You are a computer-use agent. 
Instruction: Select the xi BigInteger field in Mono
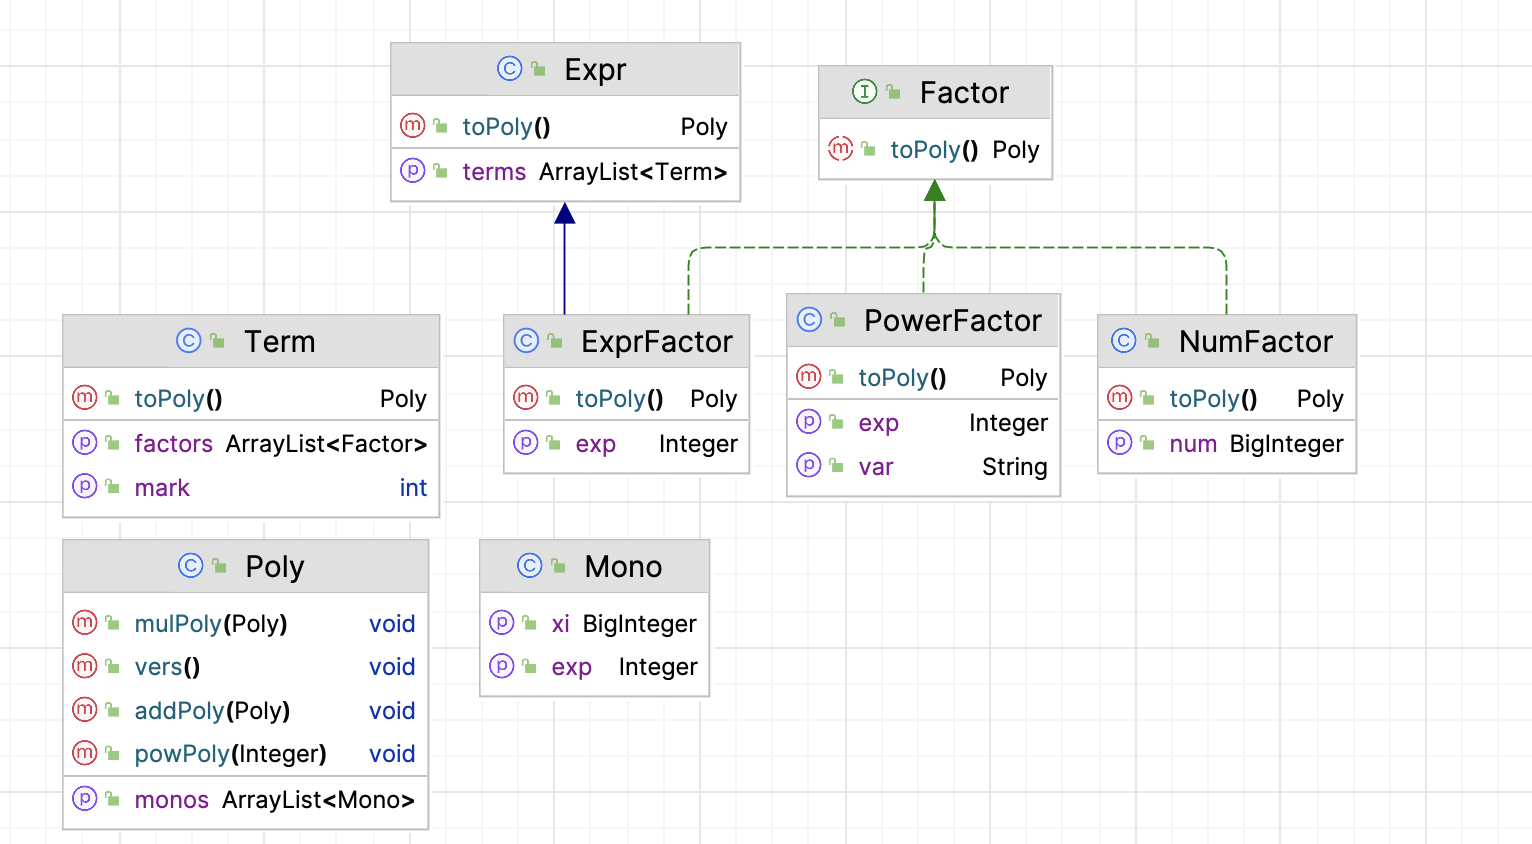click(594, 624)
